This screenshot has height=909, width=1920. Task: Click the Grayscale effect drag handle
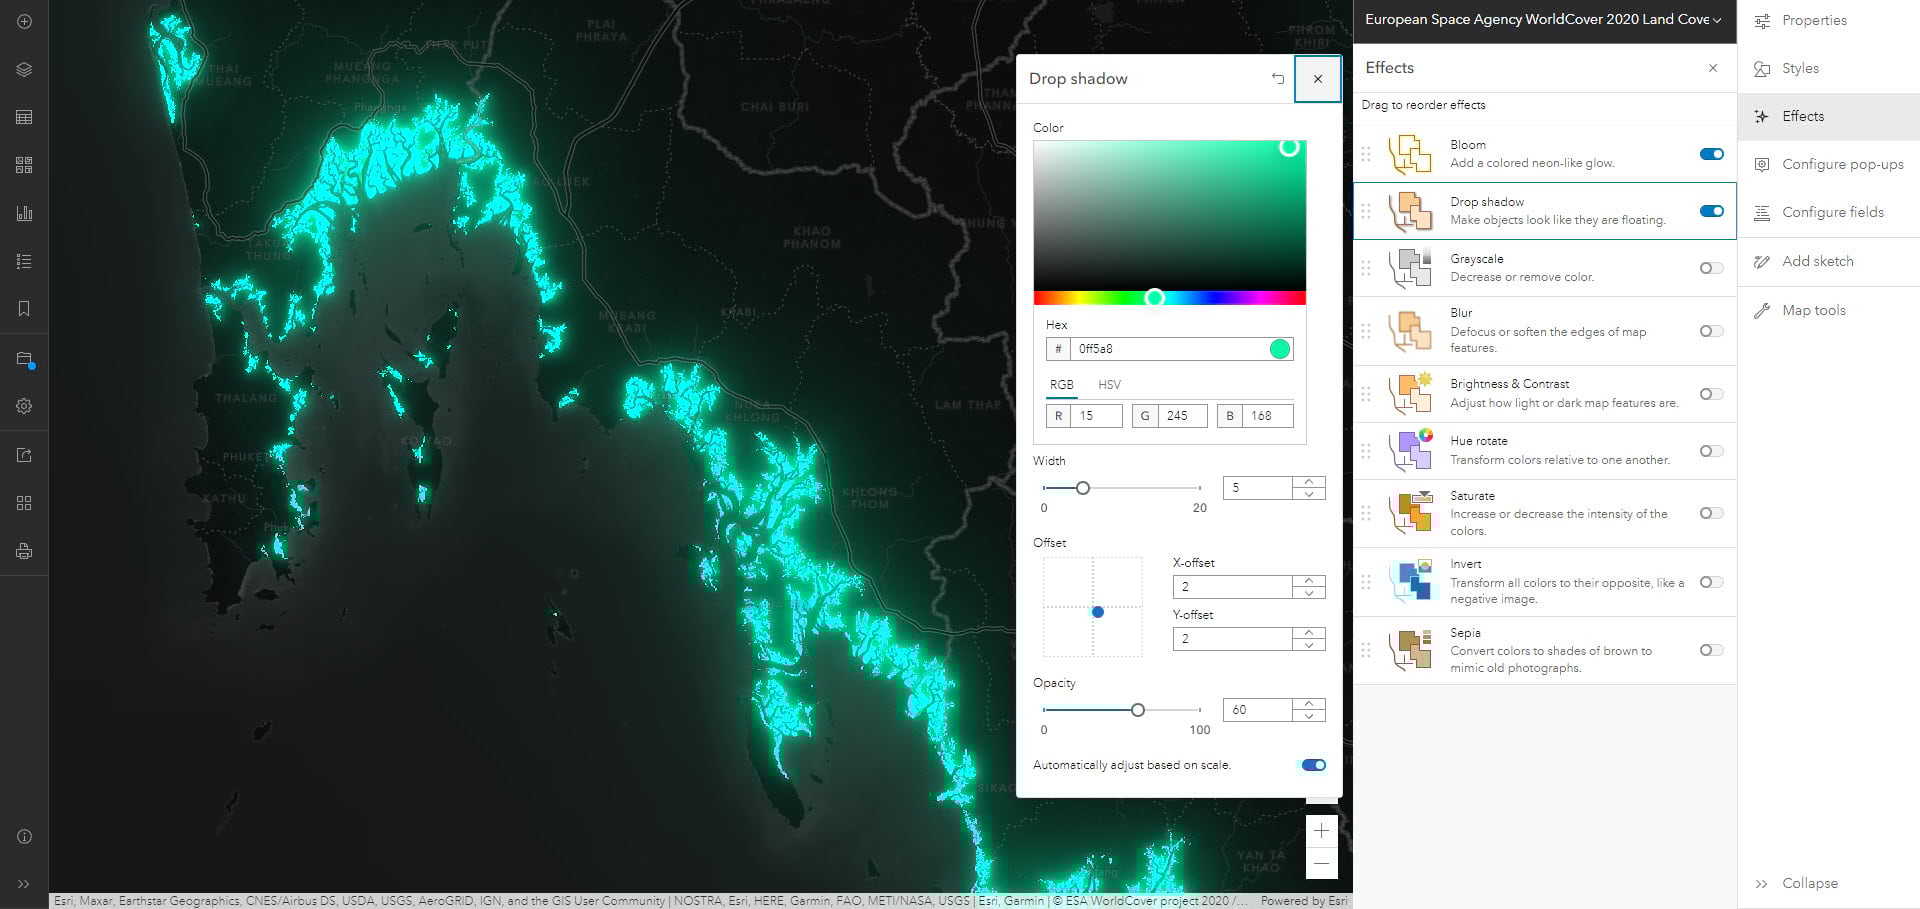[1366, 268]
